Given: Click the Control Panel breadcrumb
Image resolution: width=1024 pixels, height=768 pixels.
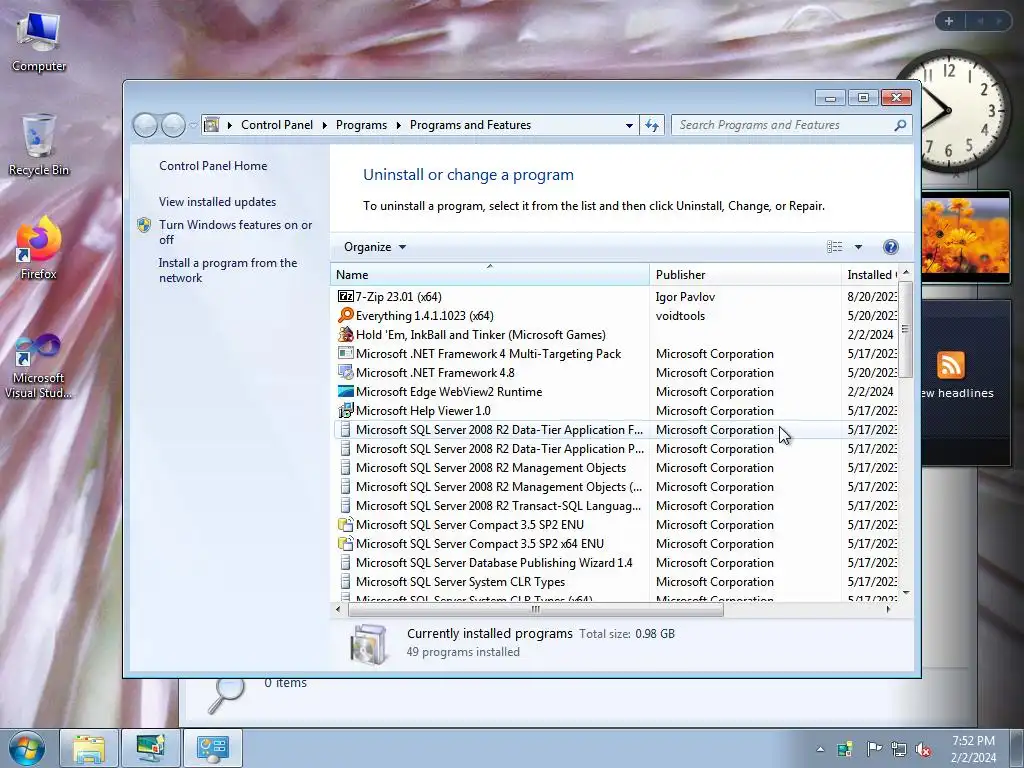Looking at the screenshot, I should [x=277, y=125].
